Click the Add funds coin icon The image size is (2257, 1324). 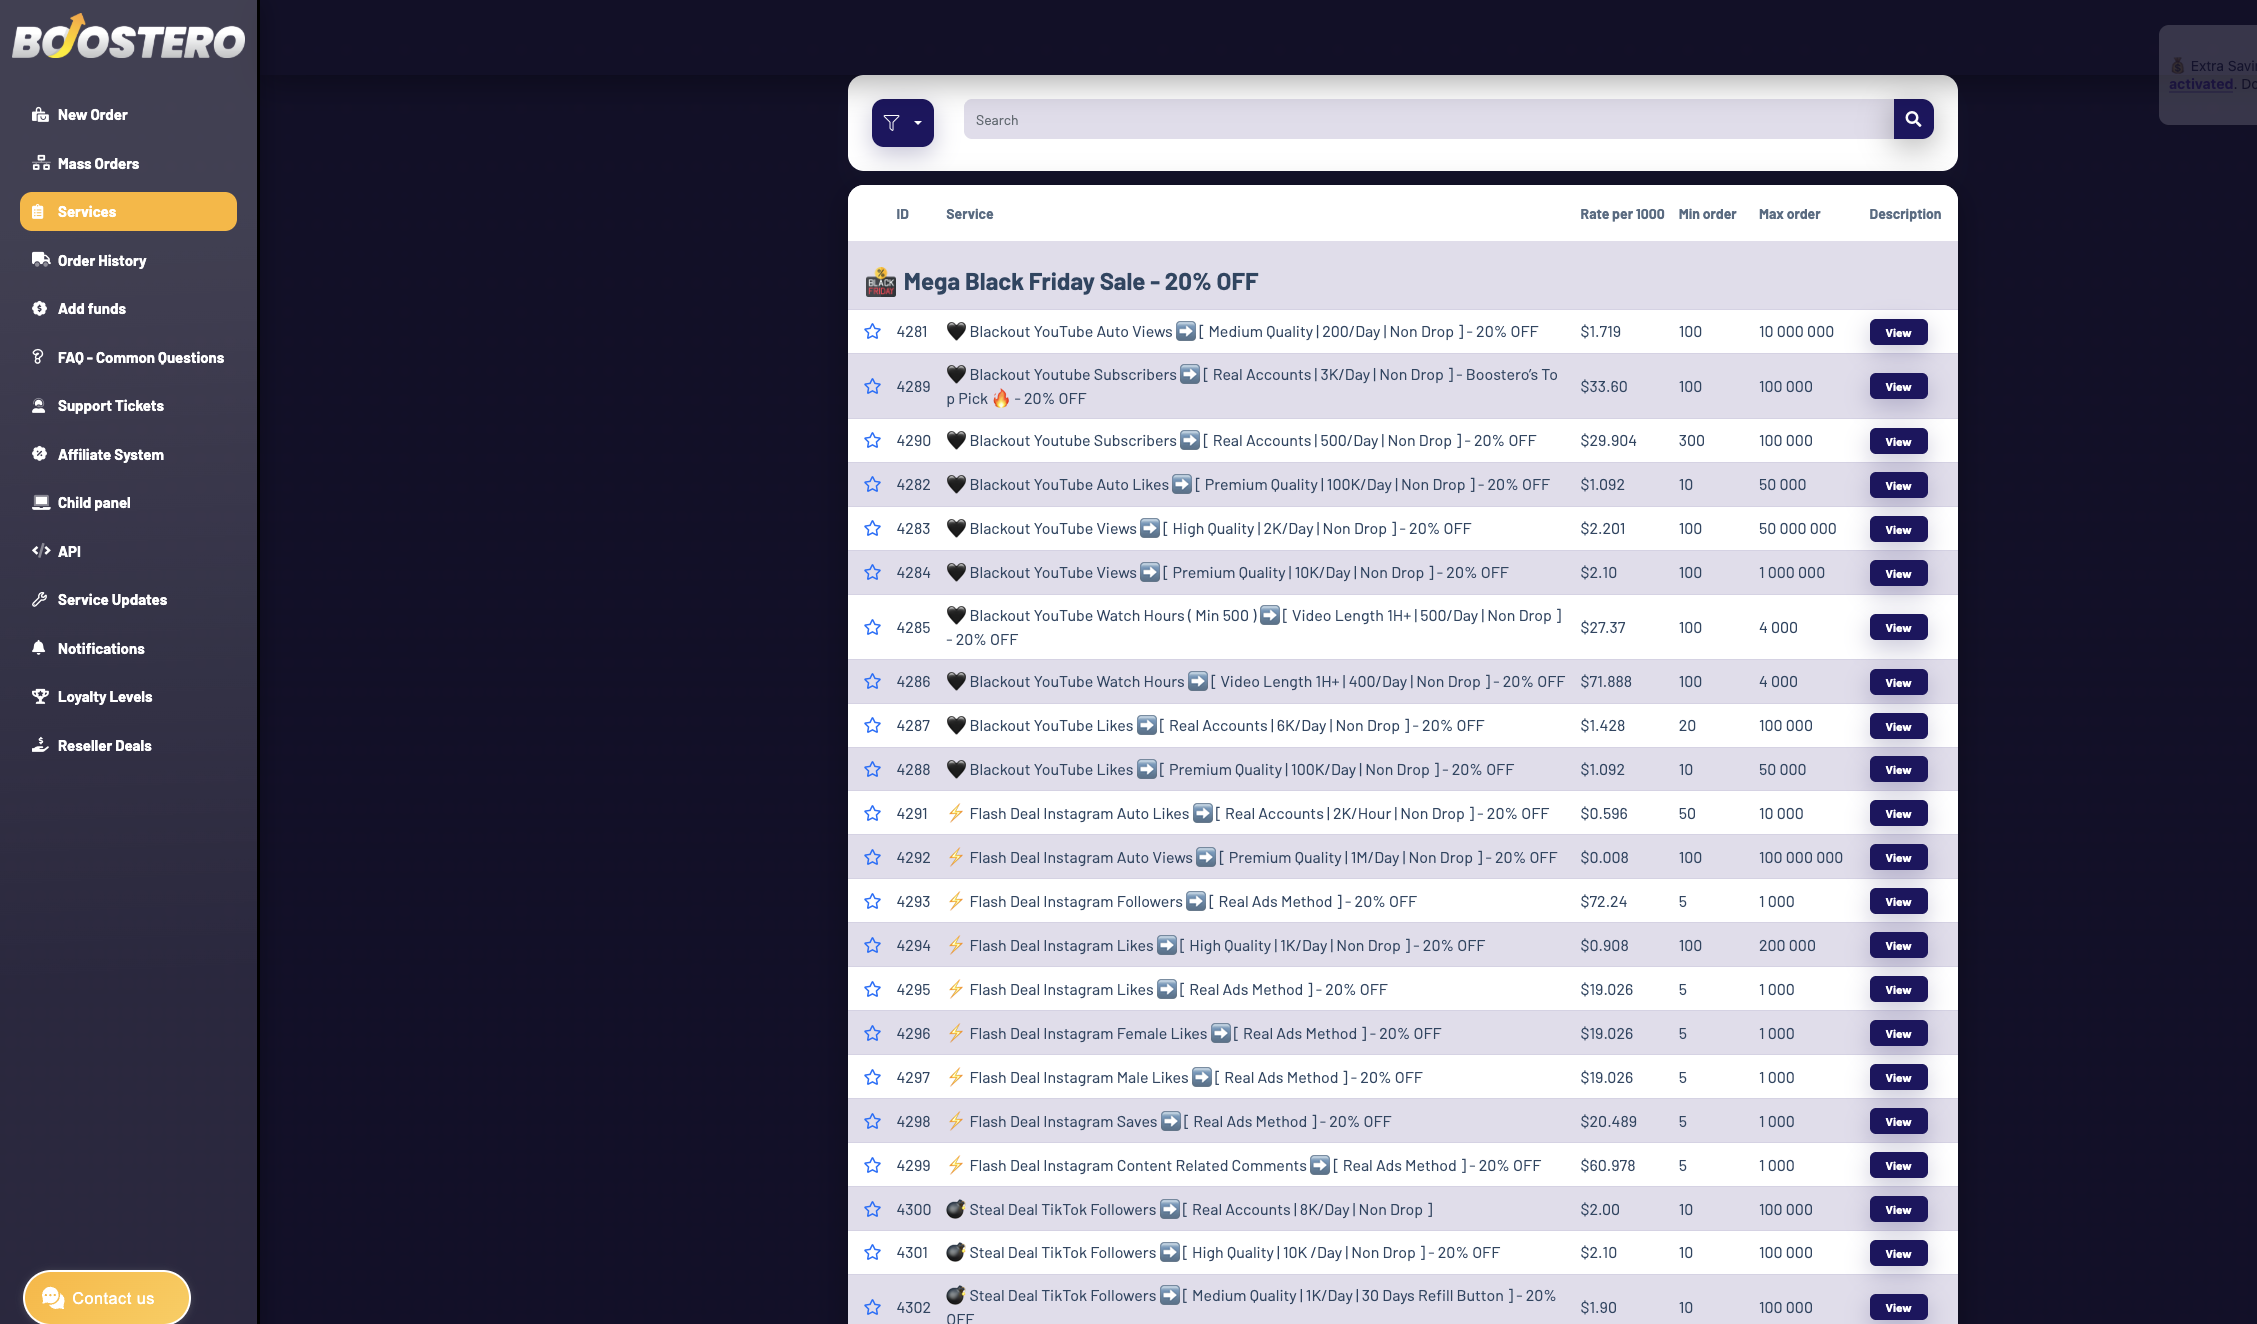(40, 309)
